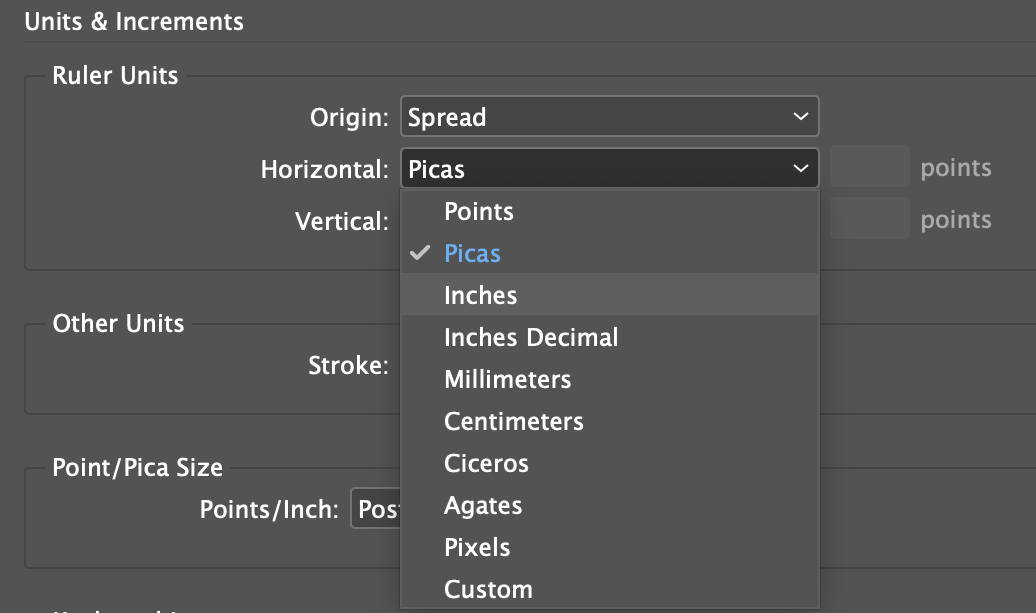Choose Custom unit option
Screen dimensions: 1036x613
coord(609,589)
